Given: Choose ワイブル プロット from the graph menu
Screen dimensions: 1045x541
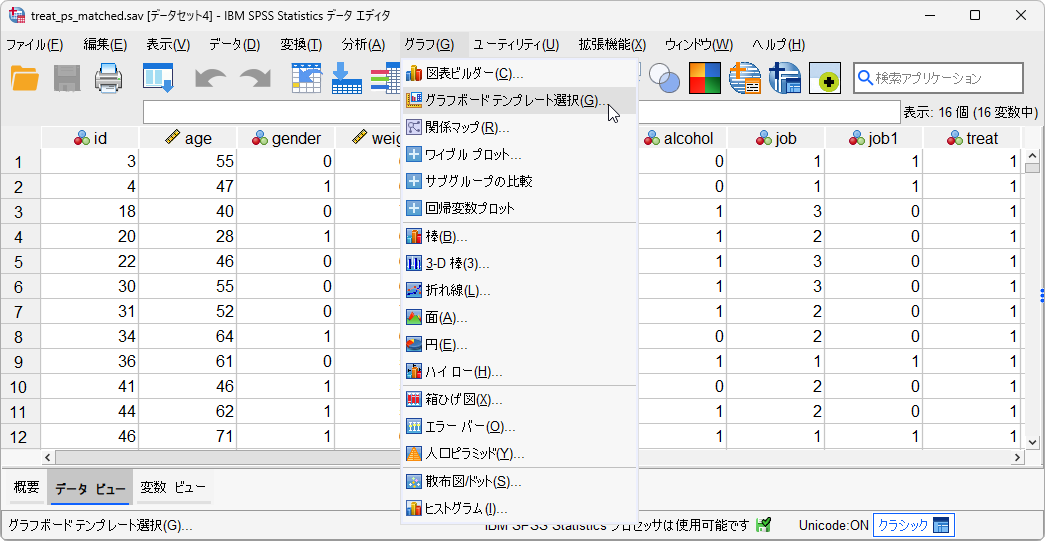Looking at the screenshot, I should pyautogui.click(x=520, y=155).
